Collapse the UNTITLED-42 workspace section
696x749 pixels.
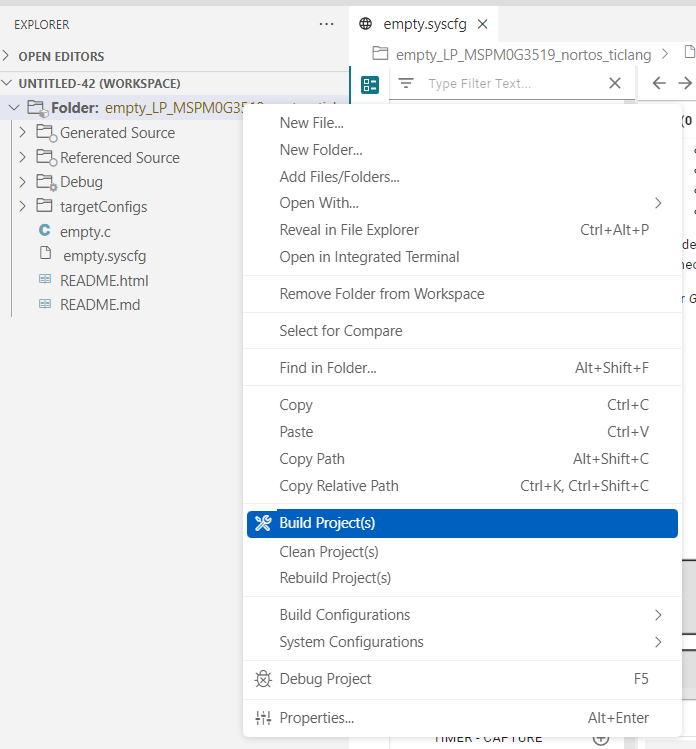[7, 83]
